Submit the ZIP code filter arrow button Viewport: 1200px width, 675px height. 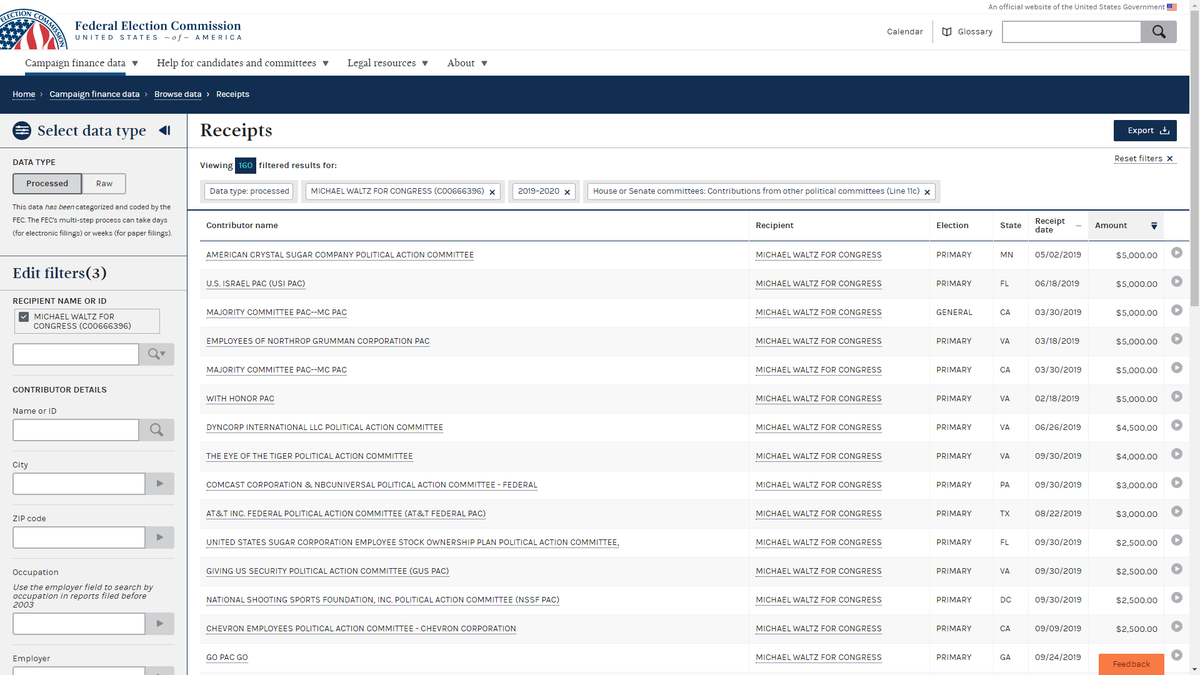160,538
